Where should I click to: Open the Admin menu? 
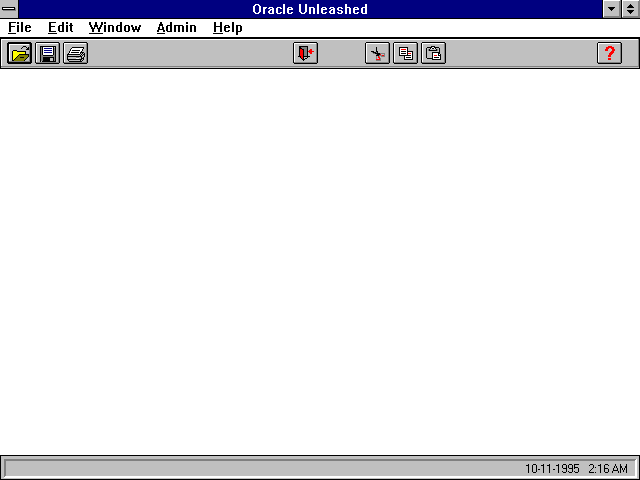pos(177,28)
